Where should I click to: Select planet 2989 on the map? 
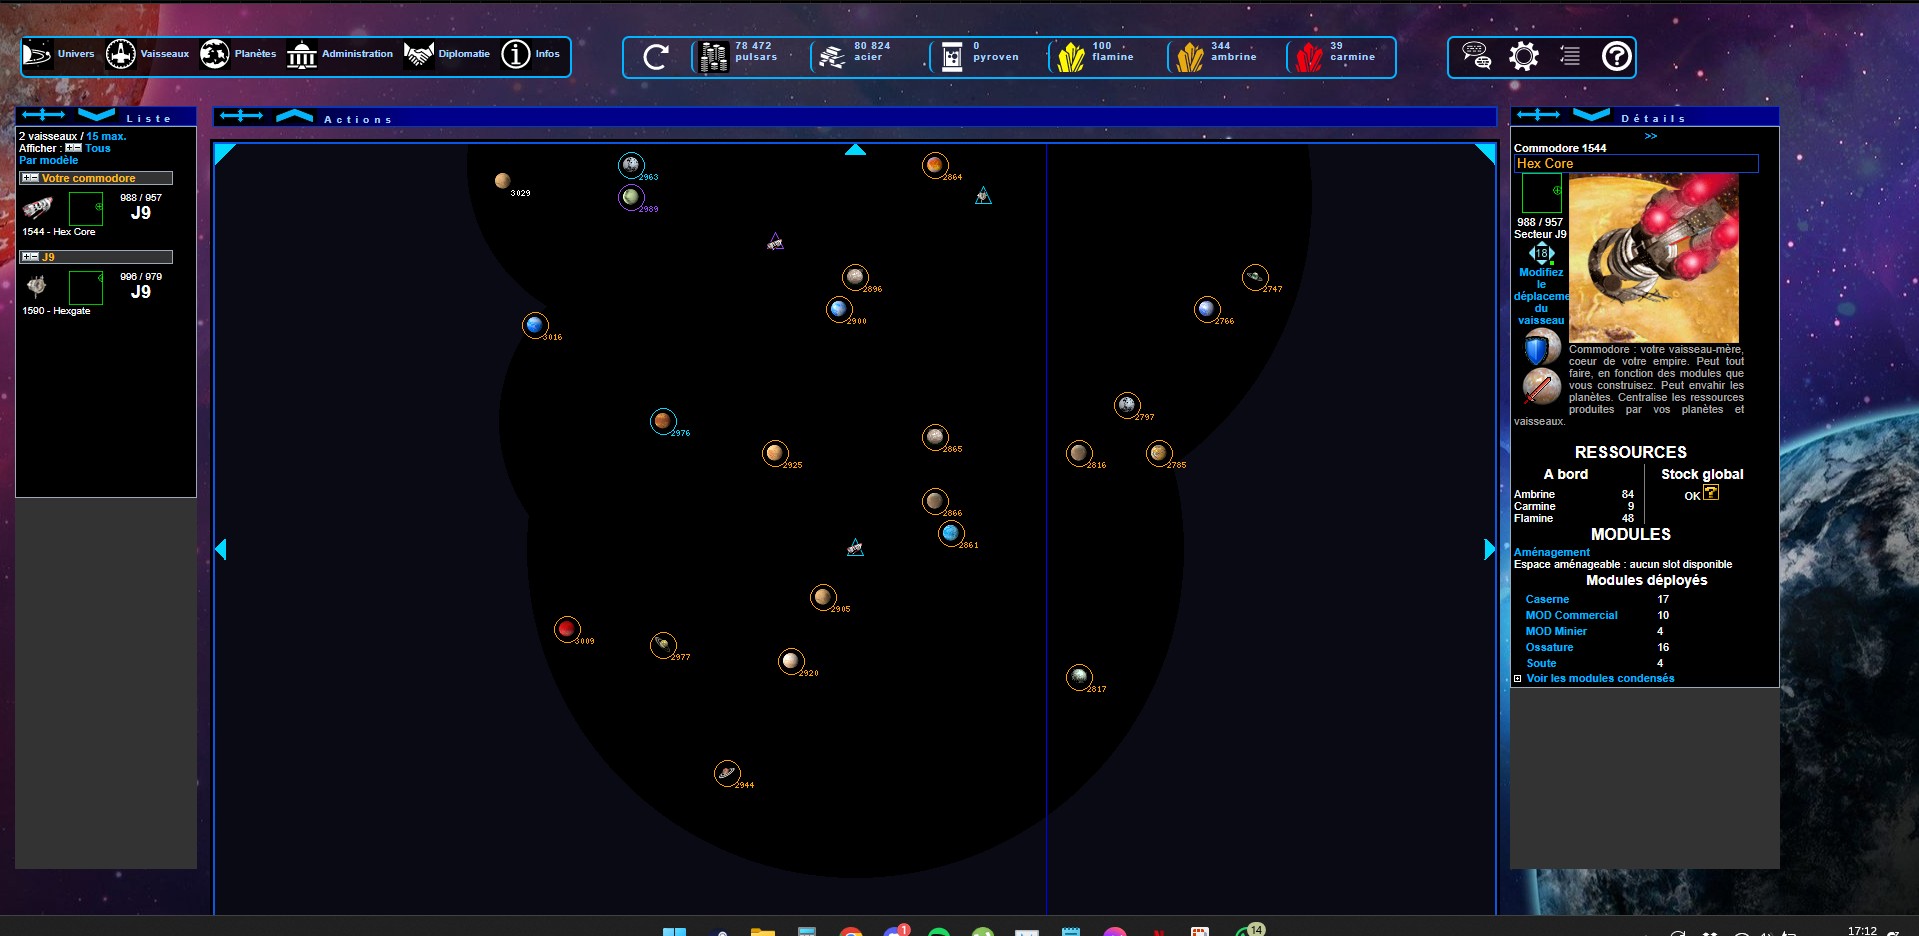pos(631,197)
